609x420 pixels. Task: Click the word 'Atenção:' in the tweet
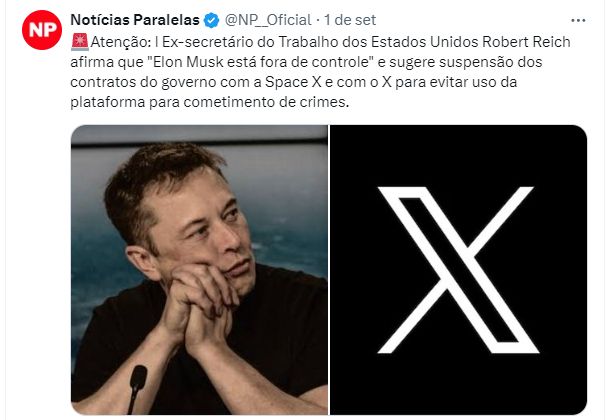point(121,42)
